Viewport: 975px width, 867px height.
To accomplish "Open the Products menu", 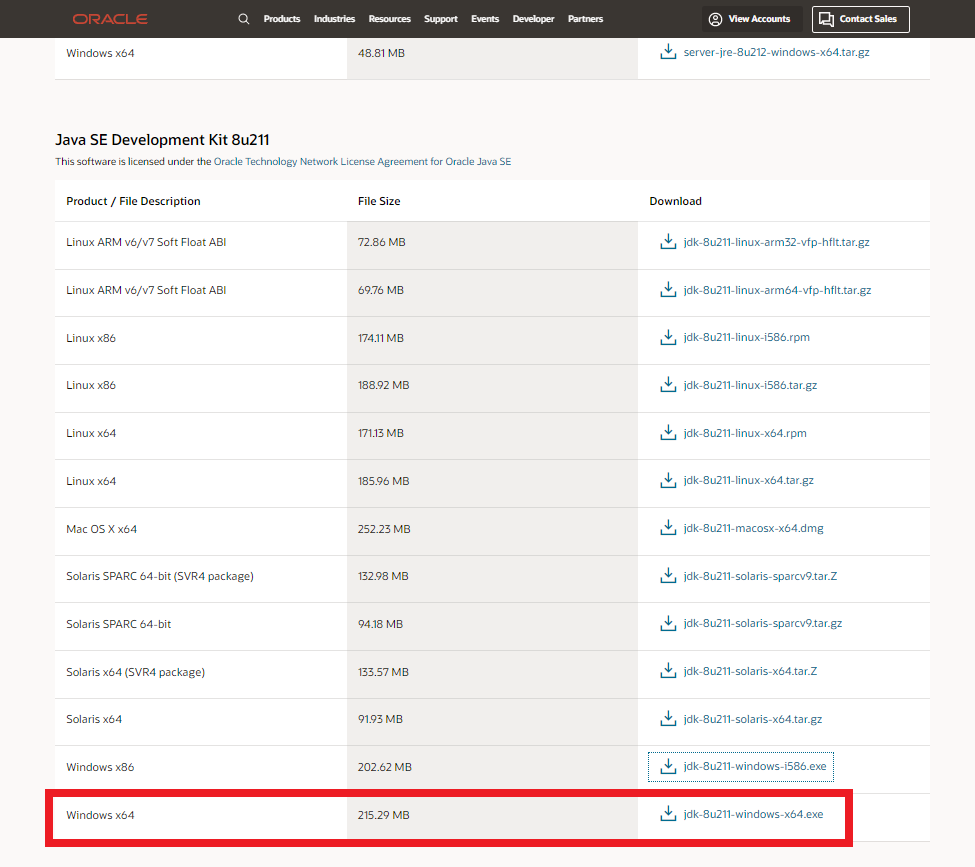I will tap(282, 19).
